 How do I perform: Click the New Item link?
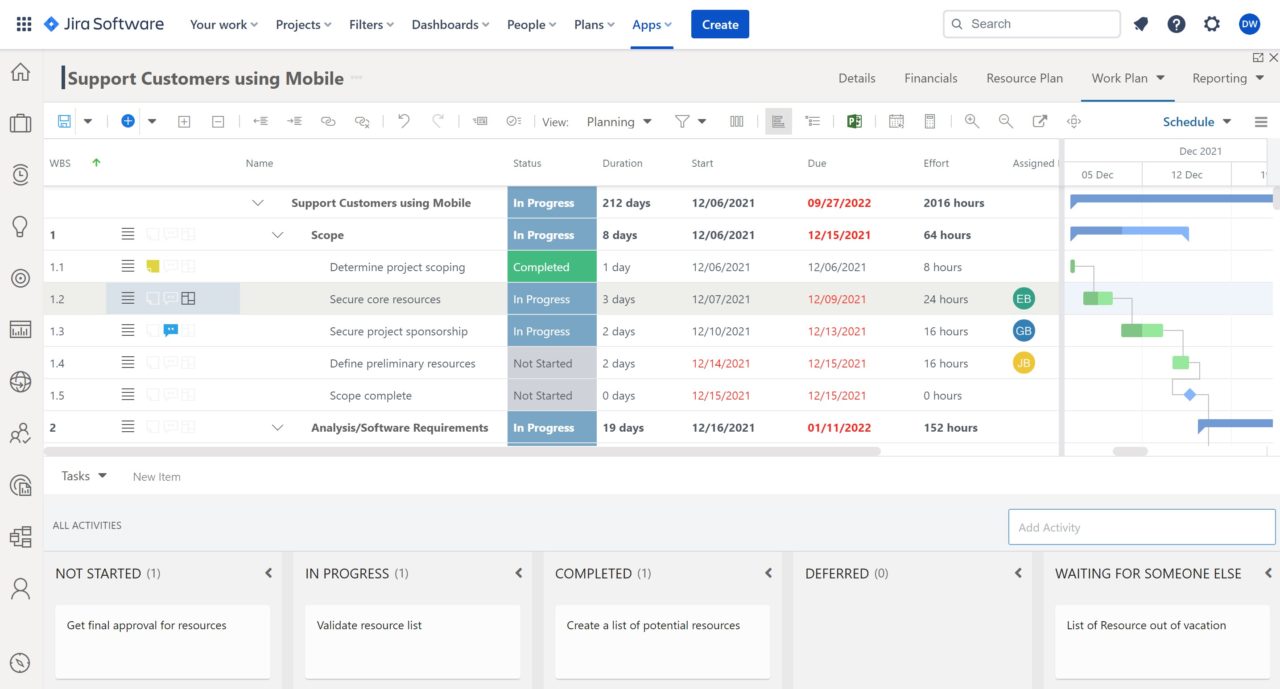156,476
